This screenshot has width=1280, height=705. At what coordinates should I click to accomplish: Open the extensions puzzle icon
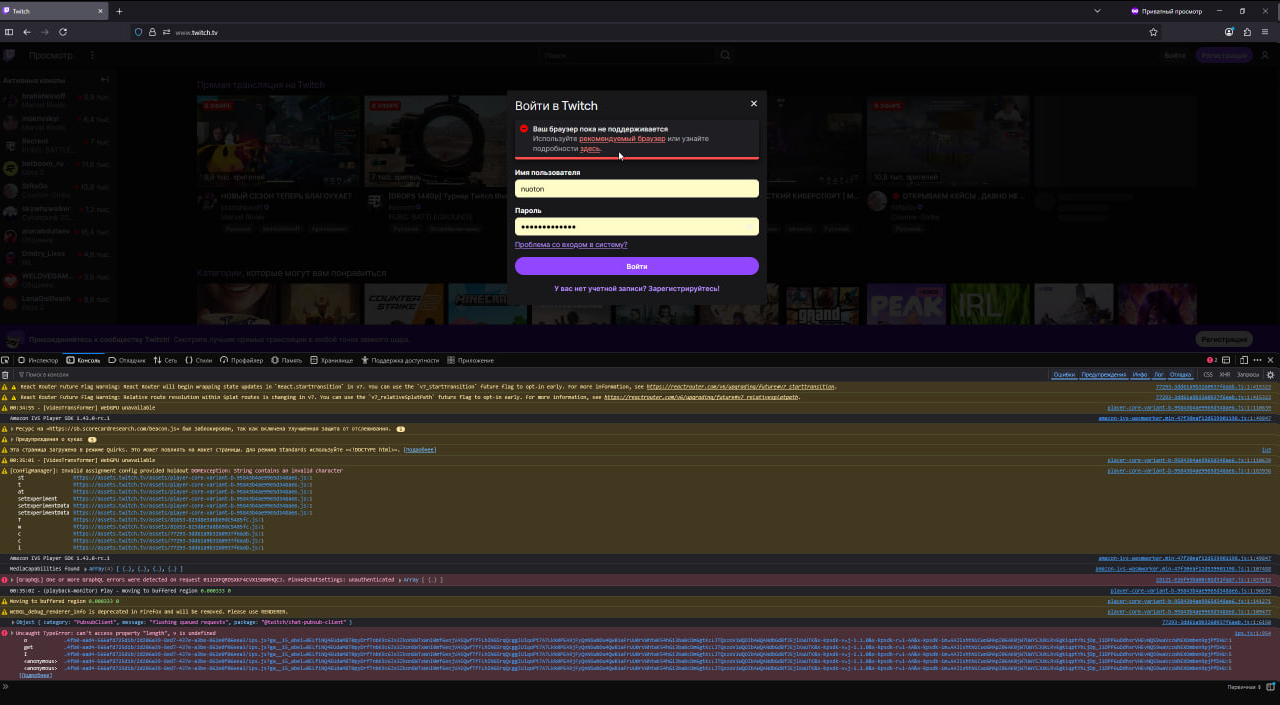click(1247, 32)
